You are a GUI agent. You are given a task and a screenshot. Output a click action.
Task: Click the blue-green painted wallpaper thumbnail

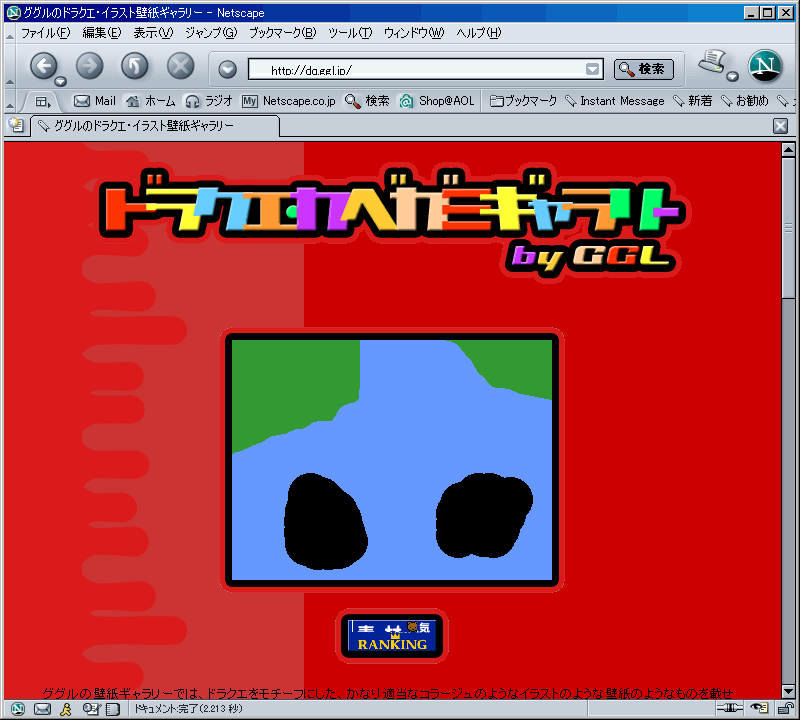[x=392, y=460]
